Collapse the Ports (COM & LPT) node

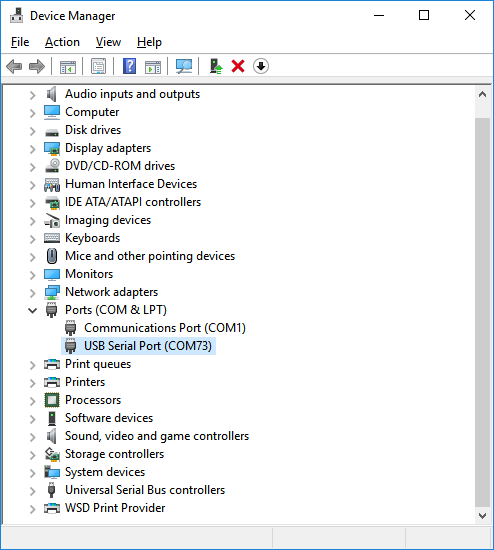click(x=33, y=310)
